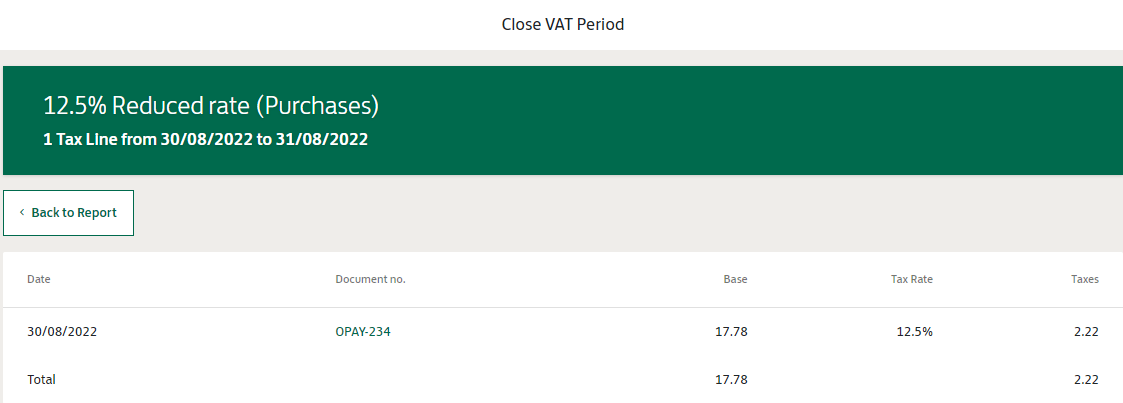Click the Taxes column header

pyautogui.click(x=1085, y=280)
